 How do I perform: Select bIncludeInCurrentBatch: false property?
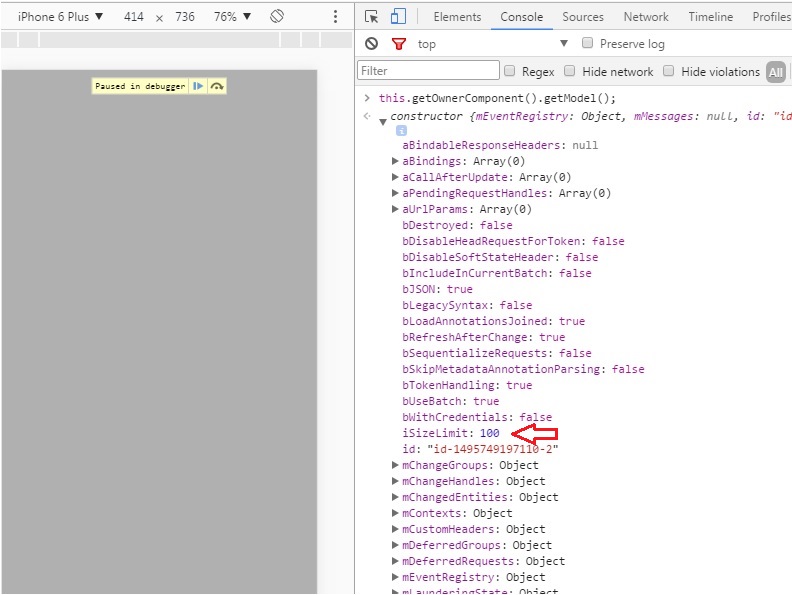tap(497, 273)
